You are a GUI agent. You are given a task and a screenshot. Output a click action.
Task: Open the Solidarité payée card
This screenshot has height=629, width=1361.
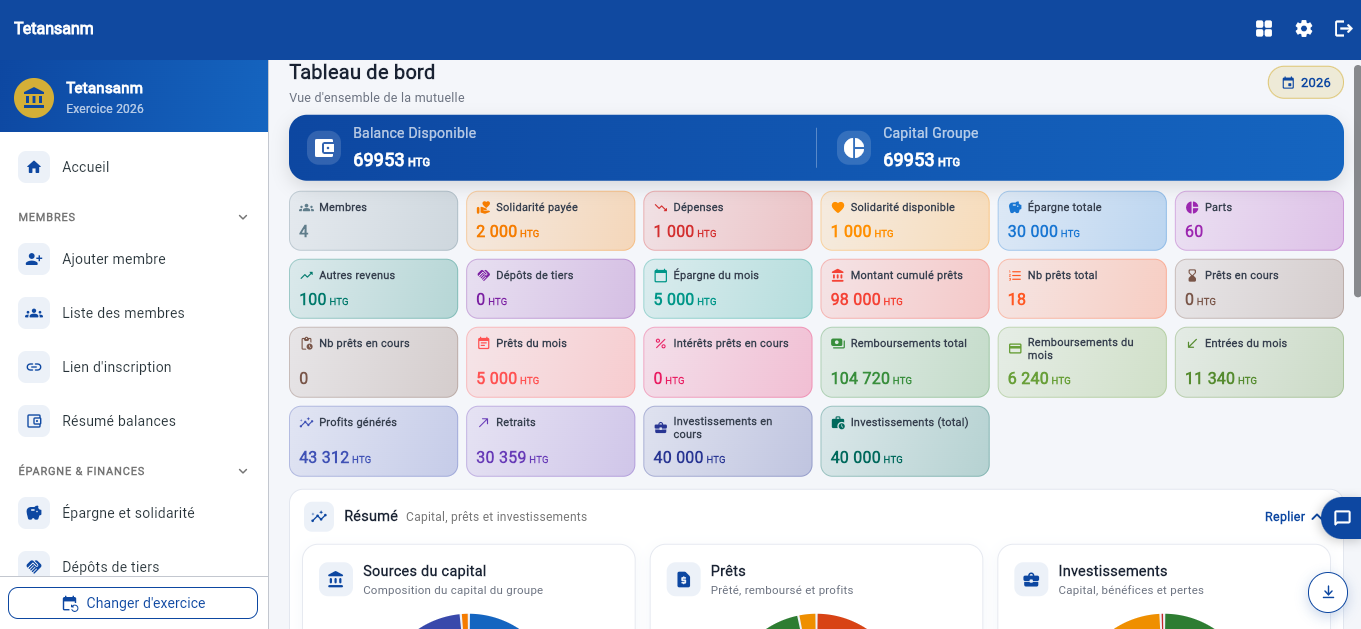tap(551, 221)
